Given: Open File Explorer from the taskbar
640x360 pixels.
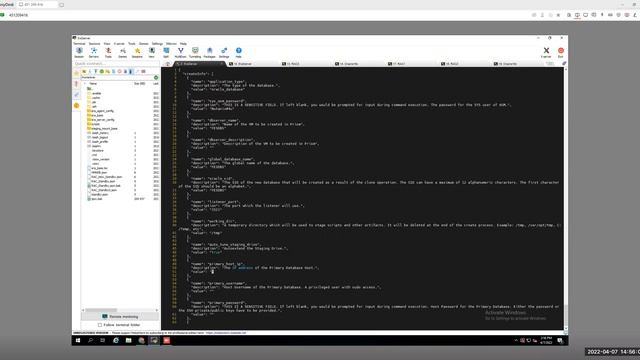Looking at the screenshot, I should pos(129,340).
